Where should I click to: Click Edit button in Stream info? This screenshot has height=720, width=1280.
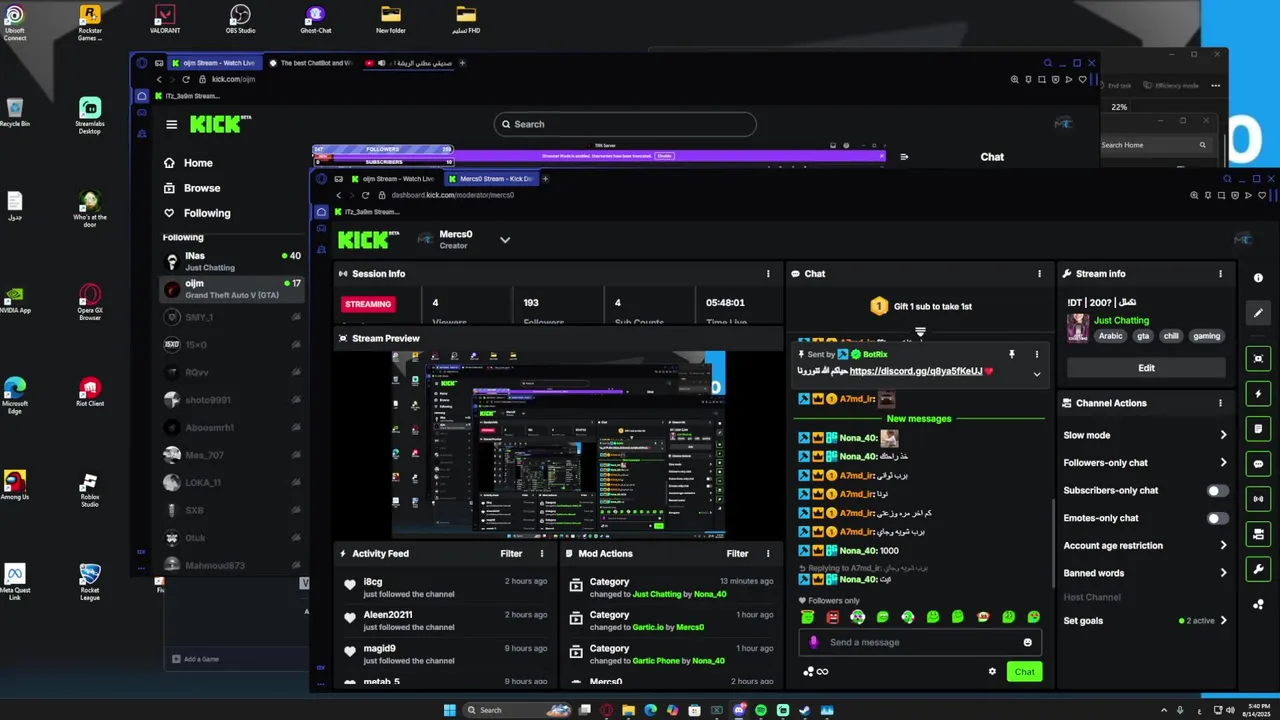(x=1146, y=368)
